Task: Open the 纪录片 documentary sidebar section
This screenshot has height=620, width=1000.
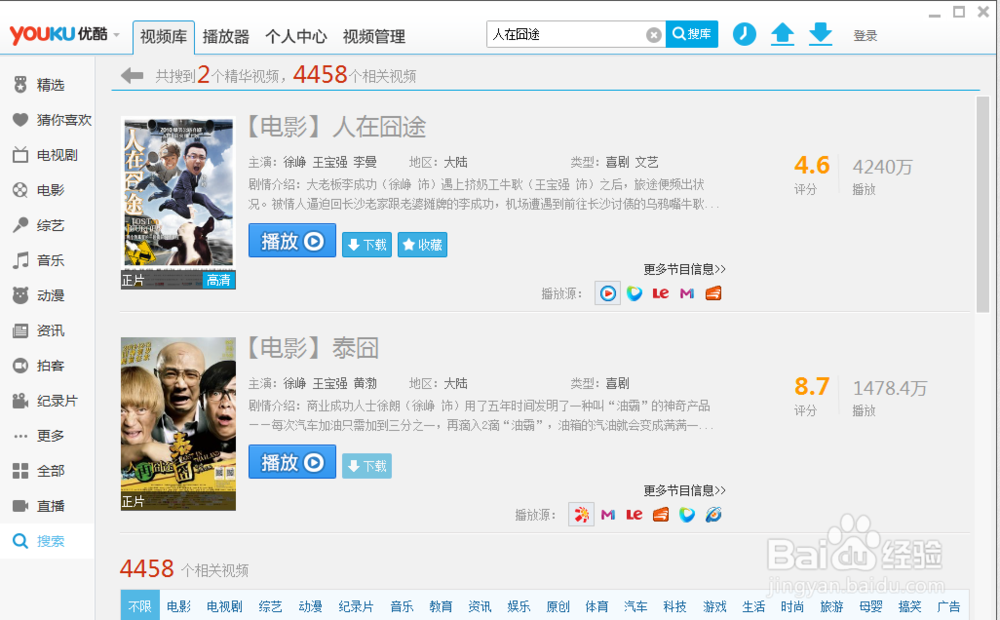Action: tap(47, 401)
